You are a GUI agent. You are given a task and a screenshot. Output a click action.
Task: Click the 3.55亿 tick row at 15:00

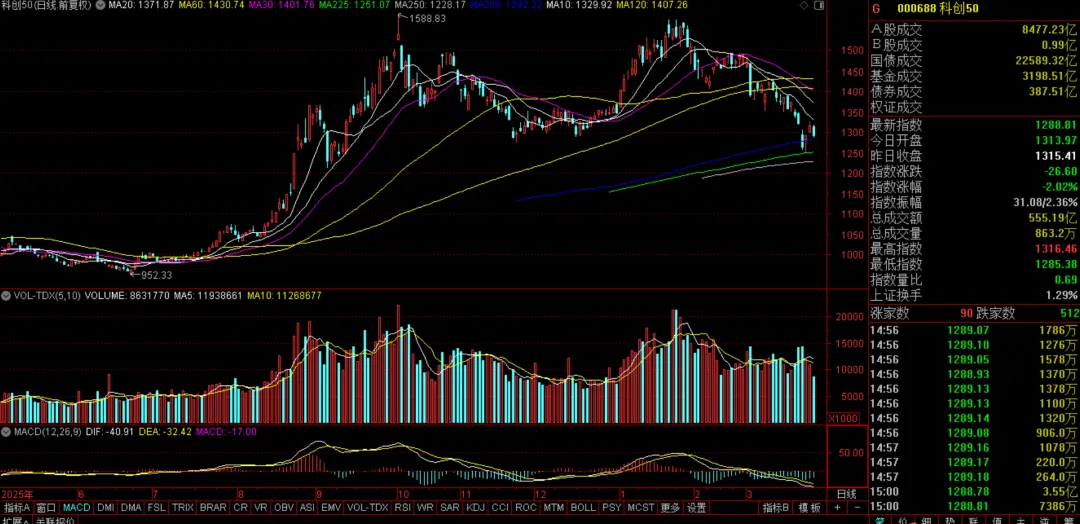[973, 492]
